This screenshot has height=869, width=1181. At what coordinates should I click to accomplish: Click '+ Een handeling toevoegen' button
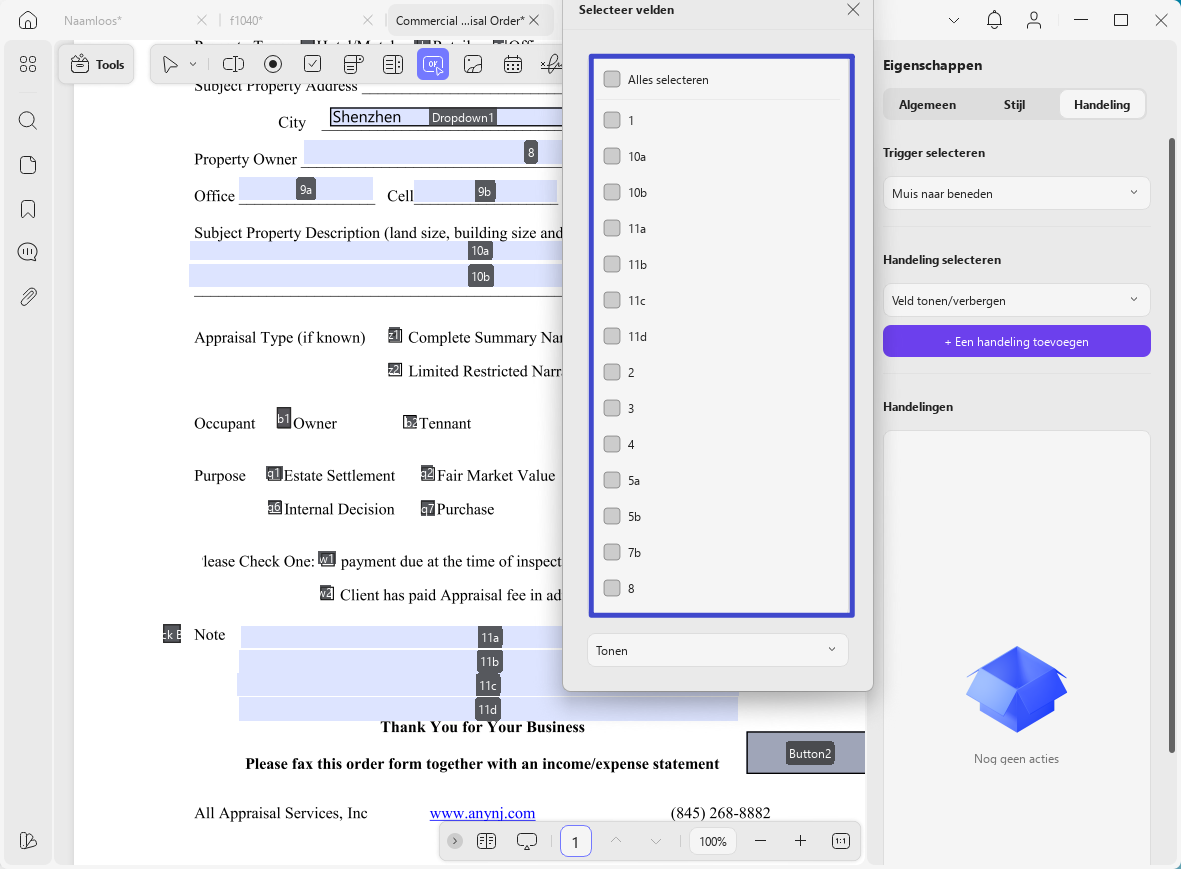click(x=1016, y=341)
